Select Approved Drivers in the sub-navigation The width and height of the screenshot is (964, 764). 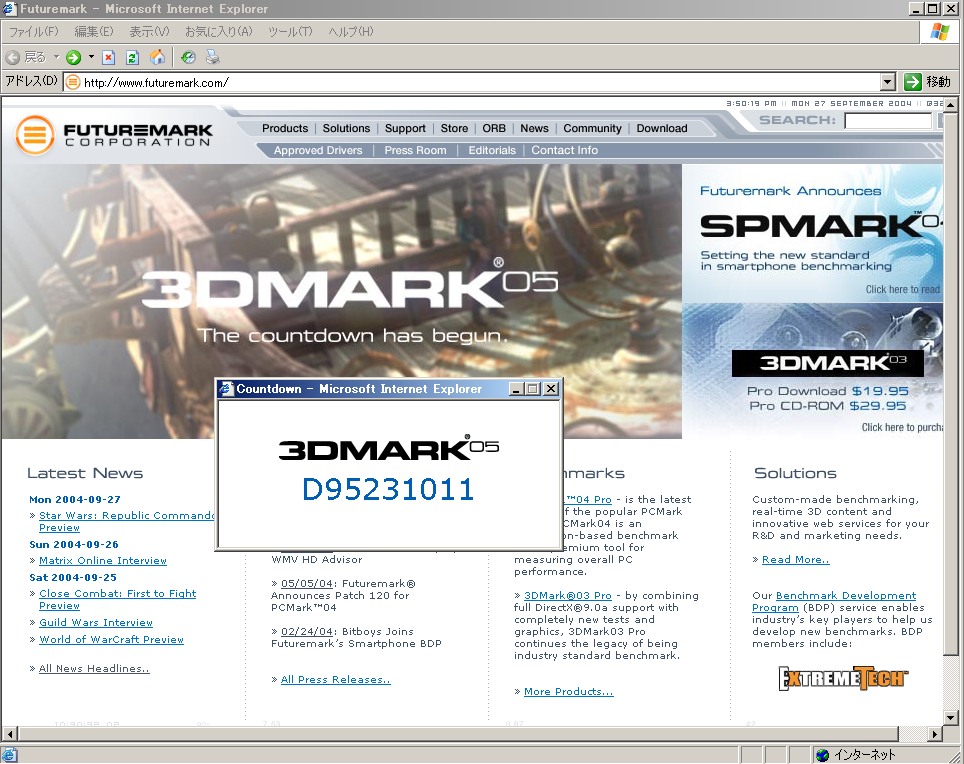(x=318, y=150)
